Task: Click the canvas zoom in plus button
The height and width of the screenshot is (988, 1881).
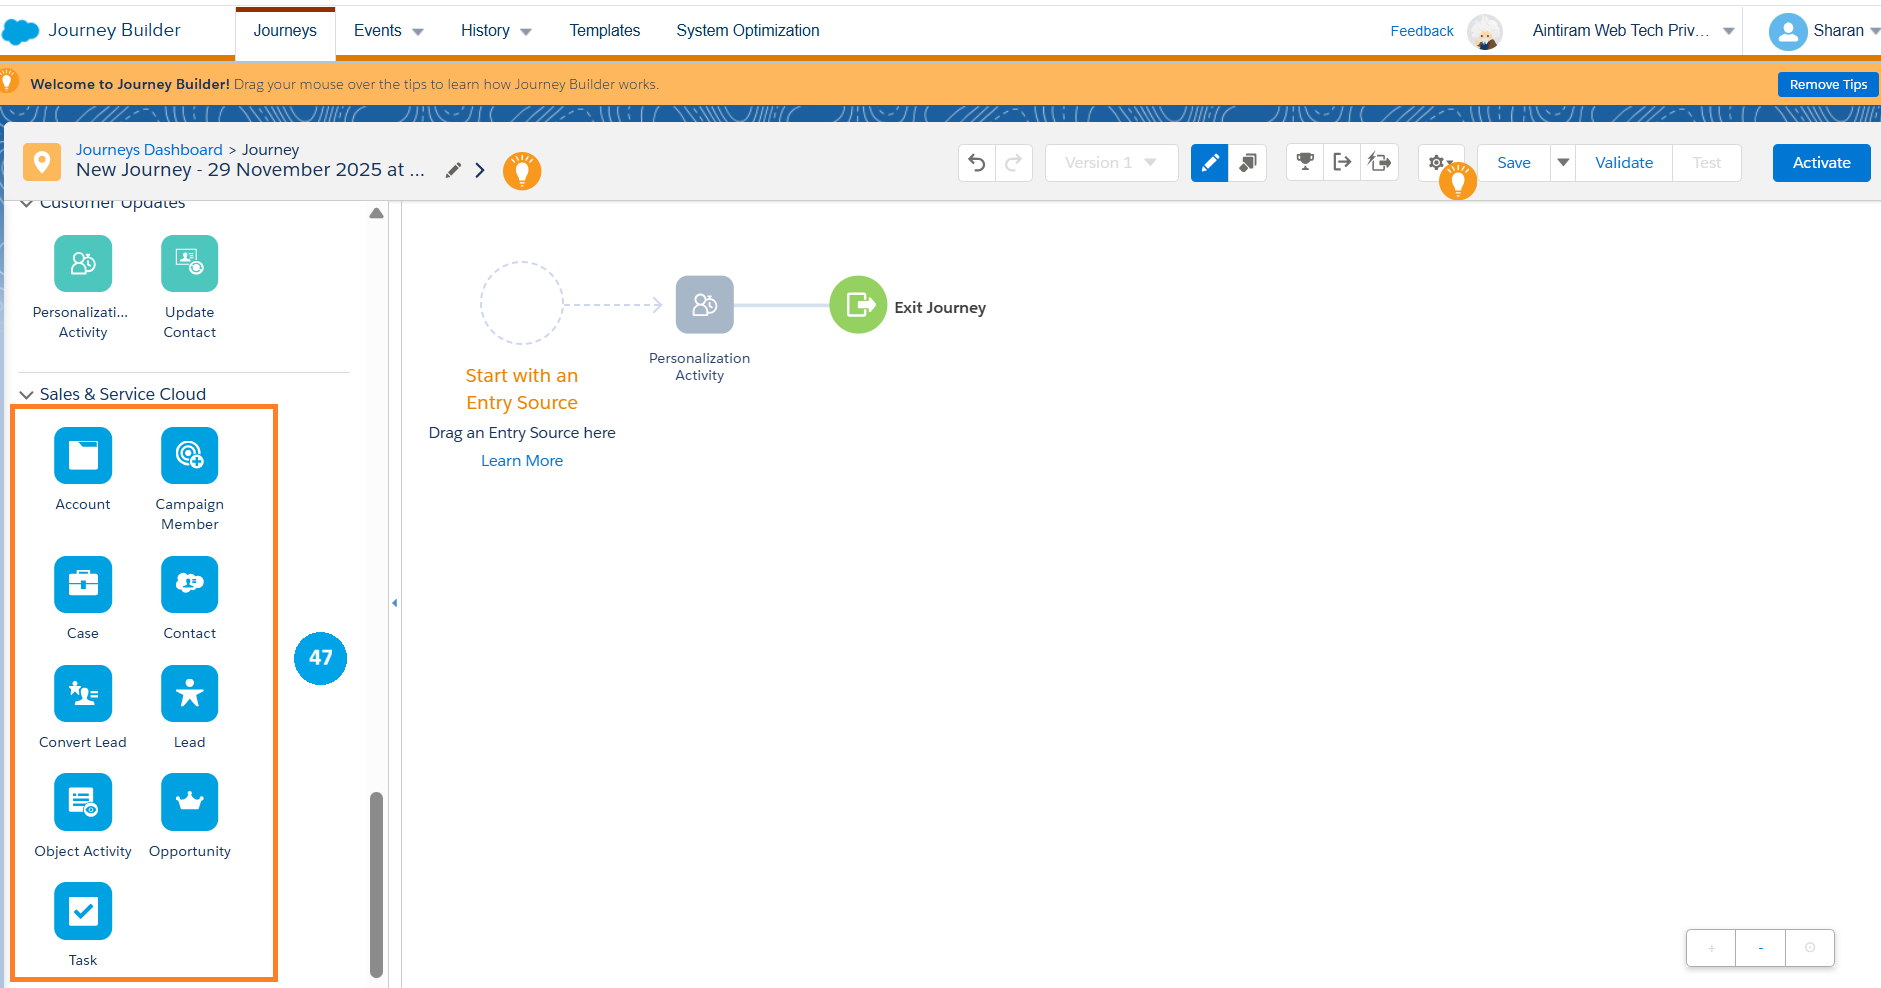Action: [x=1711, y=948]
